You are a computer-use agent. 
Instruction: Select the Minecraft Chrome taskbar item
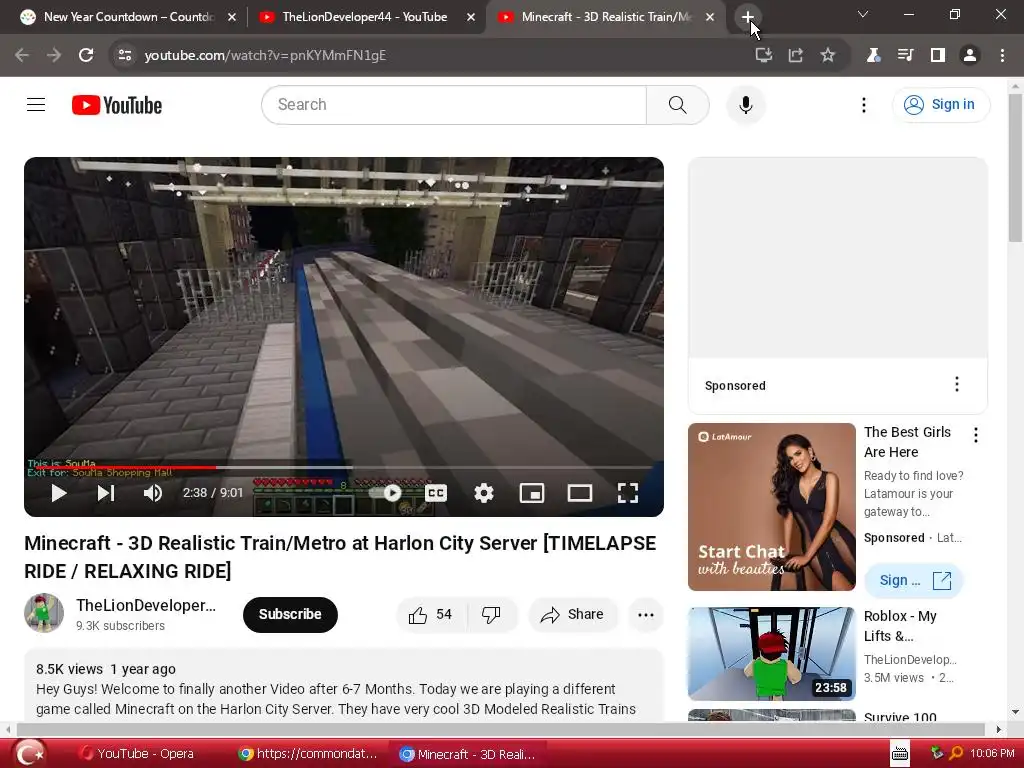pos(468,754)
